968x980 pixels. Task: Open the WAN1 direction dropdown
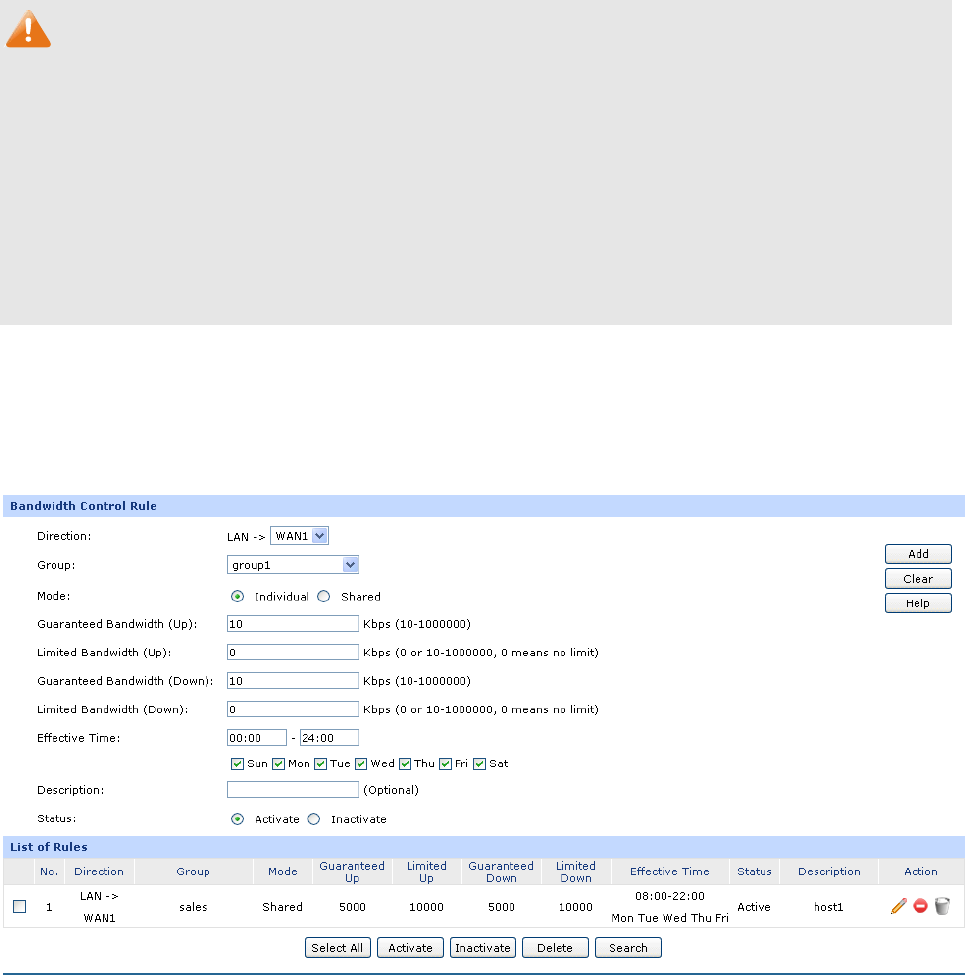click(x=299, y=536)
